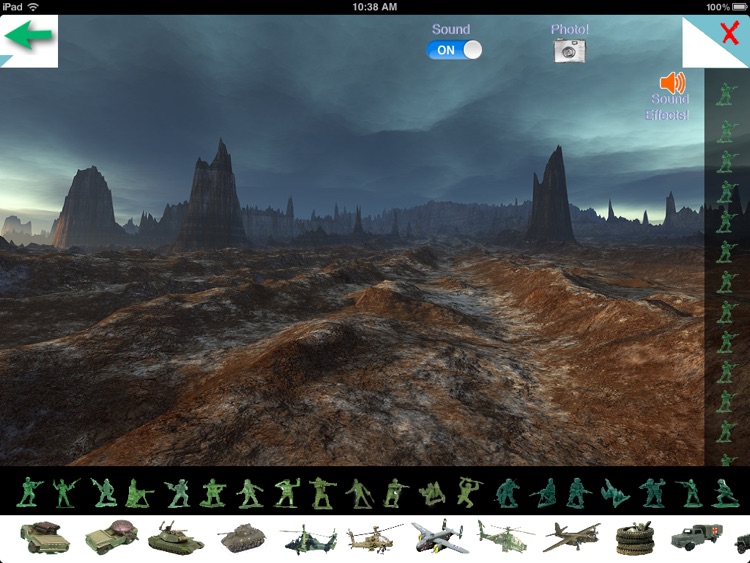The width and height of the screenshot is (750, 563).
Task: Pick the tan Apache helicopter
Action: point(375,539)
